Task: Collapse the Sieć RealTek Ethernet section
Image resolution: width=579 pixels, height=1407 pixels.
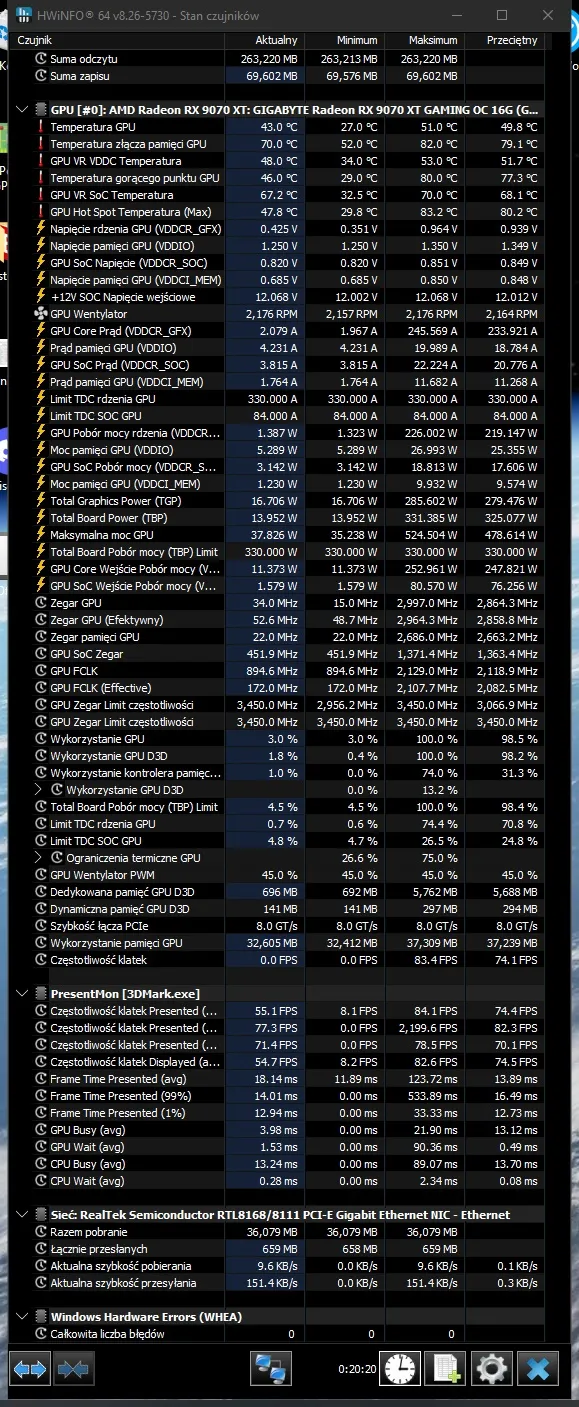Action: point(23,1215)
